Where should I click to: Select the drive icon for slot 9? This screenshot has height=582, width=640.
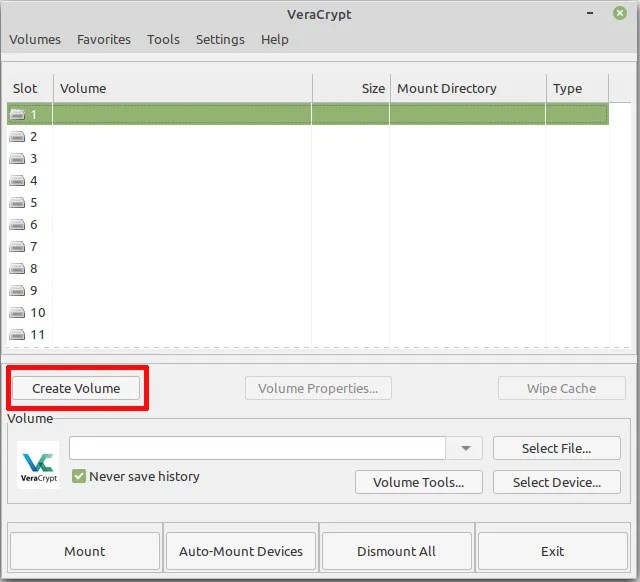[17, 291]
